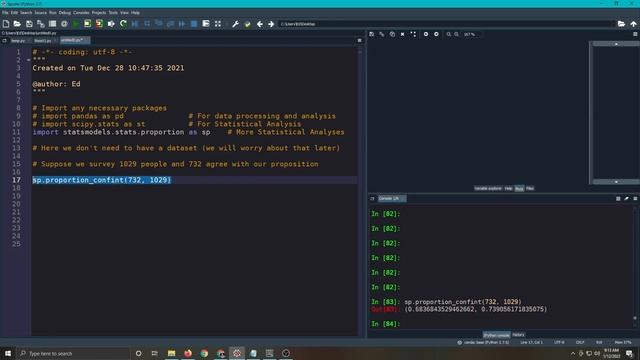Open the Projects menu

(99, 13)
